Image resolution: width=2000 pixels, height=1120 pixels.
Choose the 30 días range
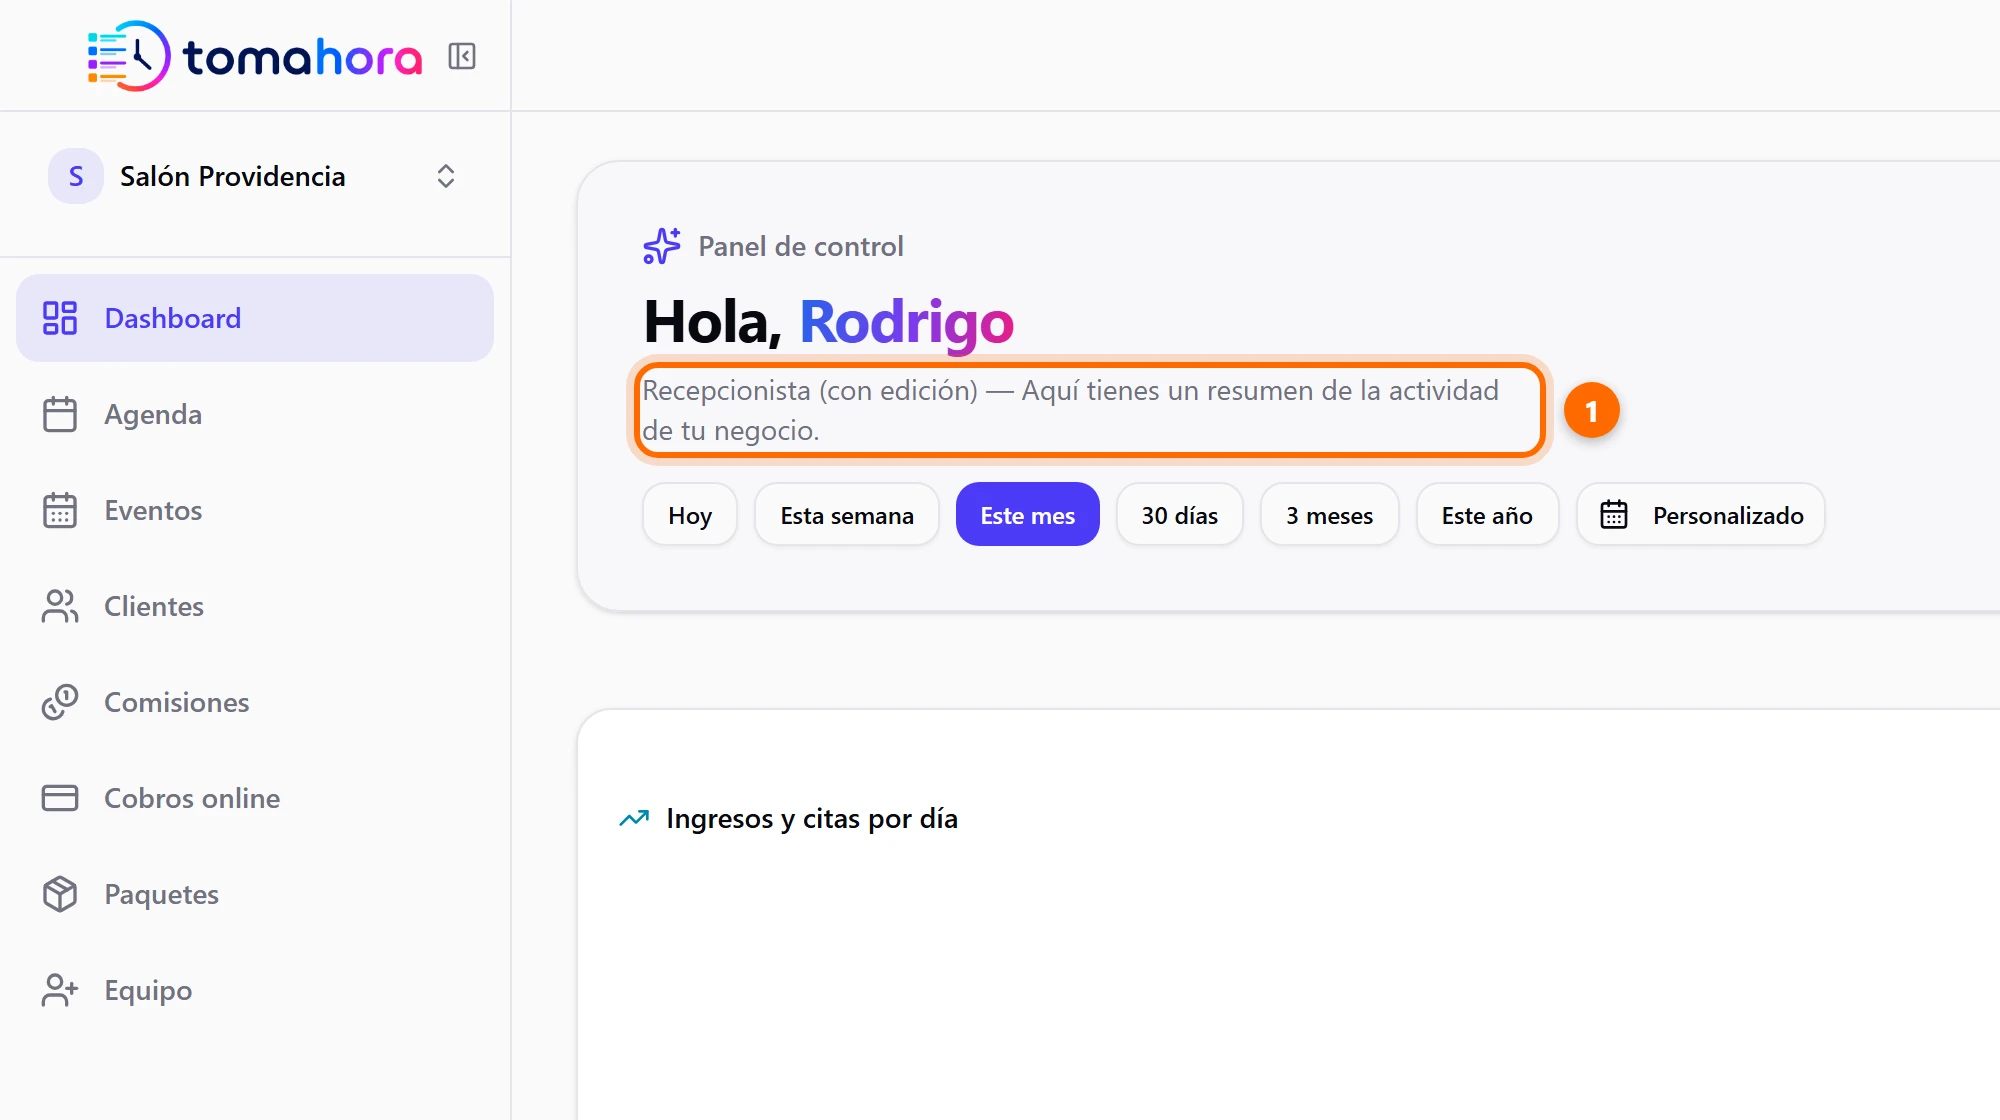(x=1180, y=515)
